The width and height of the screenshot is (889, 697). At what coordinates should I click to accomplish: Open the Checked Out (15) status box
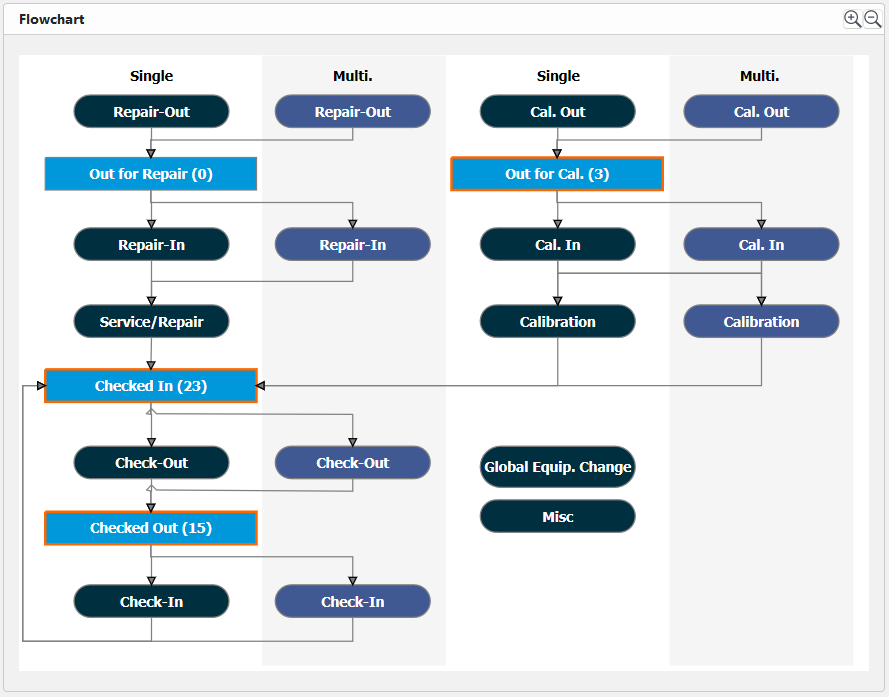coord(151,528)
